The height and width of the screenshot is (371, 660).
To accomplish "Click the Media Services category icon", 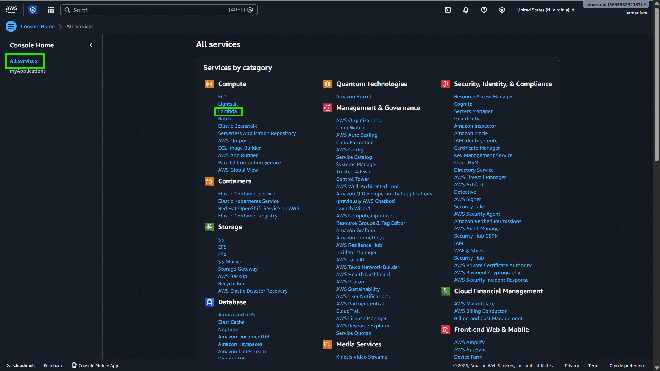I will click(327, 344).
